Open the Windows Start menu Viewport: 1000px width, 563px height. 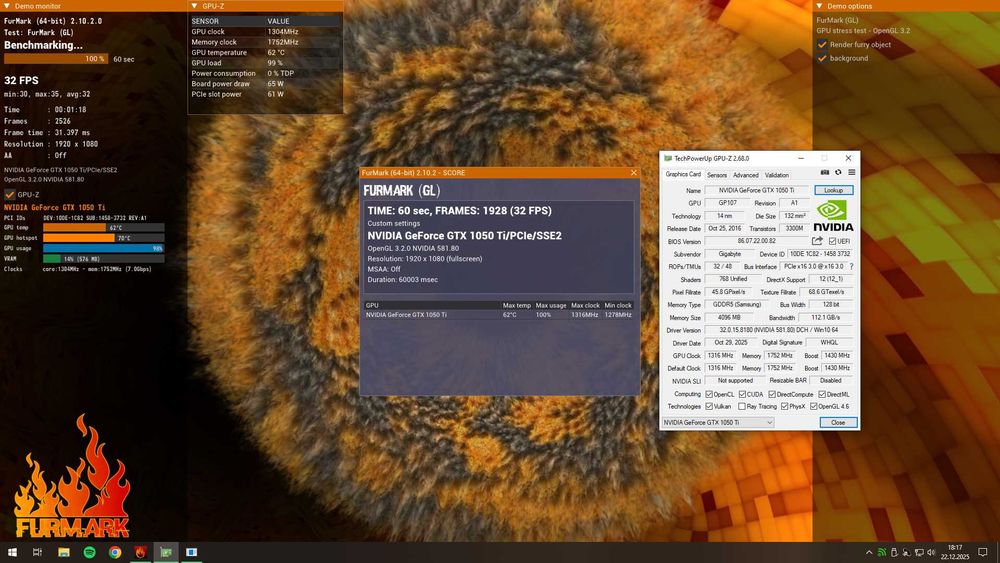click(x=12, y=552)
